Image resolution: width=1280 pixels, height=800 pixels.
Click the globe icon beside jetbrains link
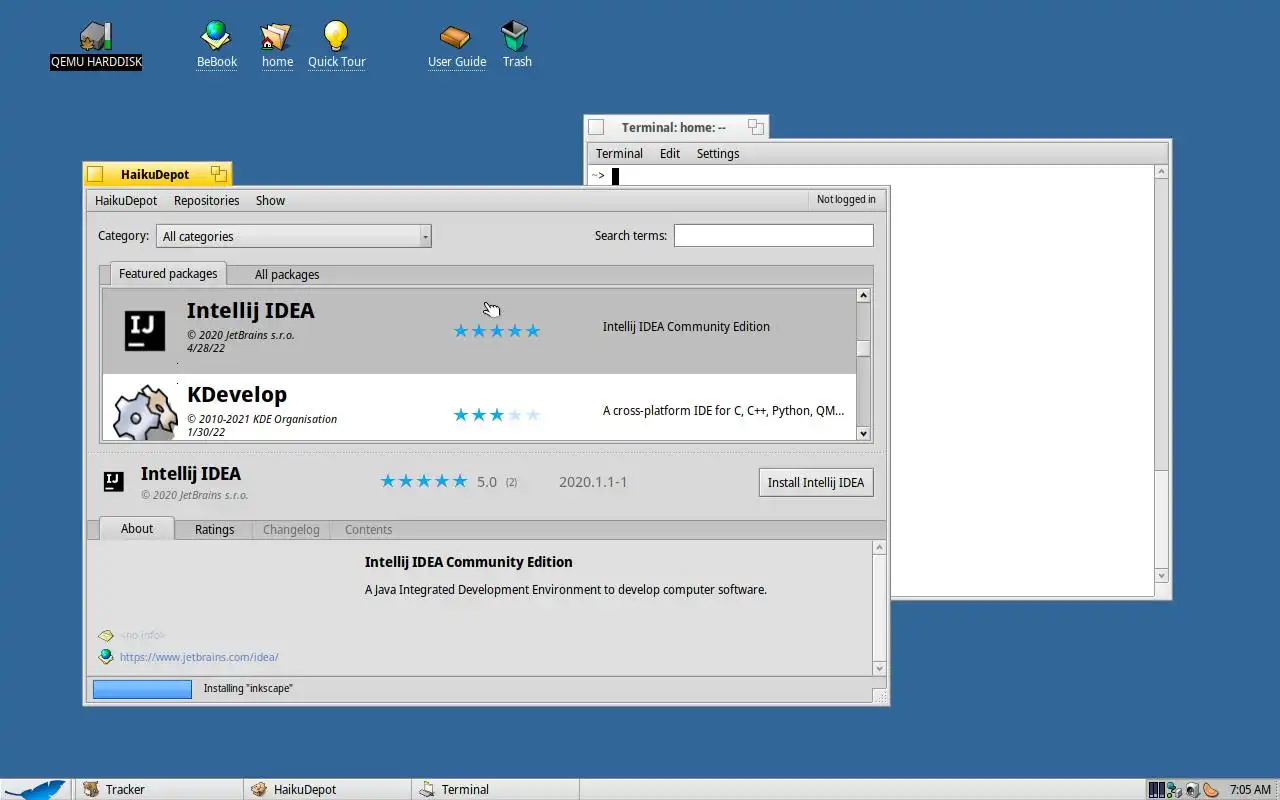click(x=106, y=657)
